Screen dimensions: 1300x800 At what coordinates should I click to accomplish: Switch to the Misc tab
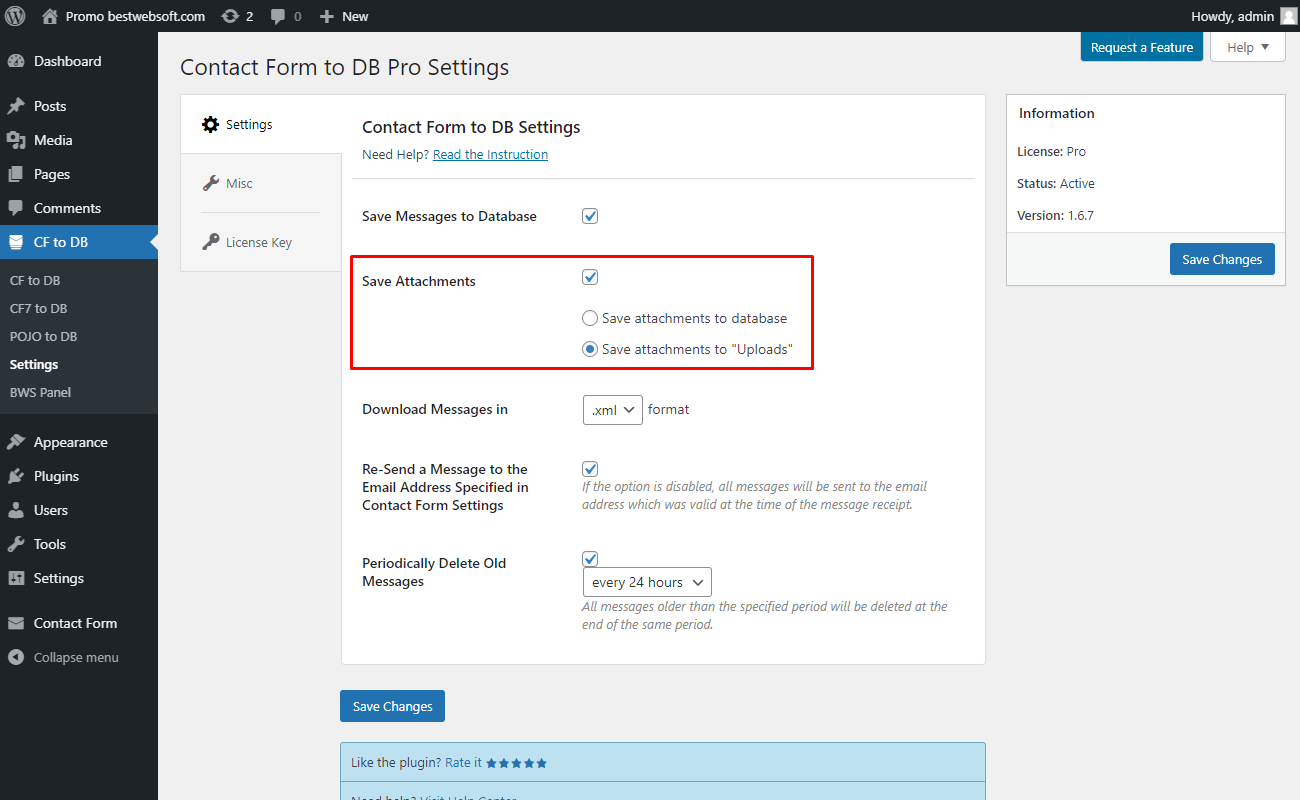click(x=261, y=183)
